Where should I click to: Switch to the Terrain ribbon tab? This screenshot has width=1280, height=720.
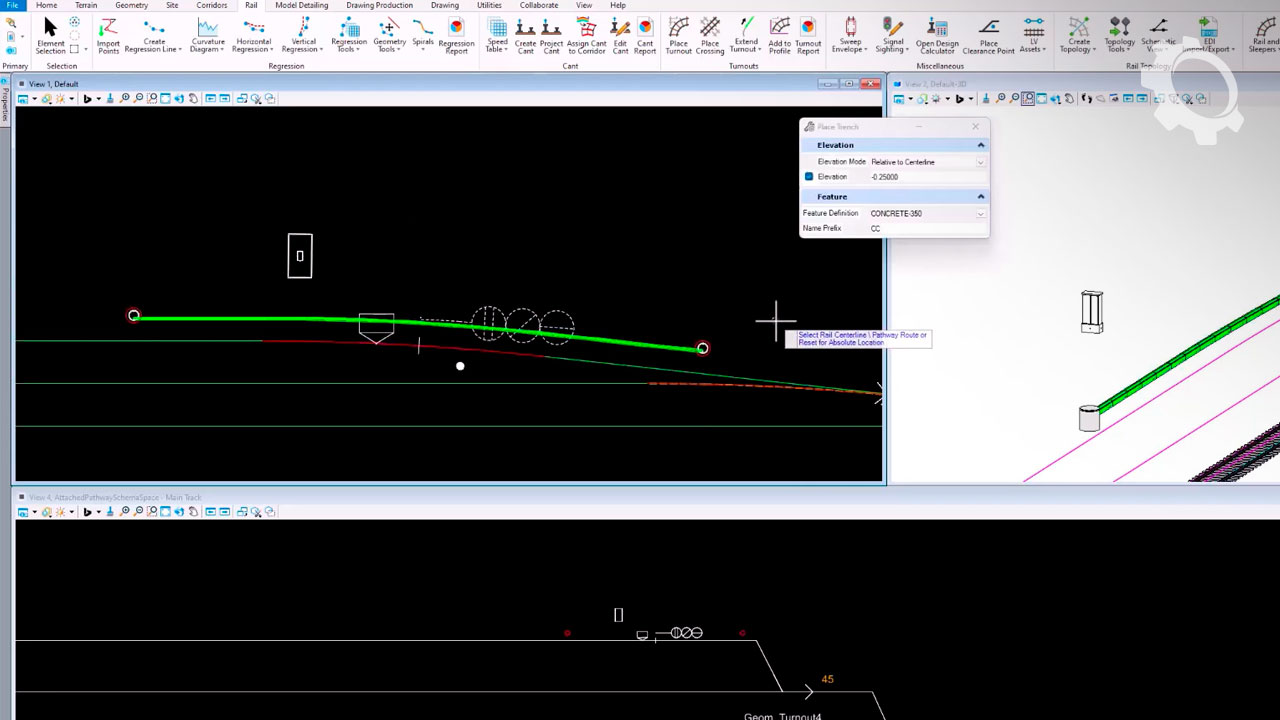click(x=86, y=5)
